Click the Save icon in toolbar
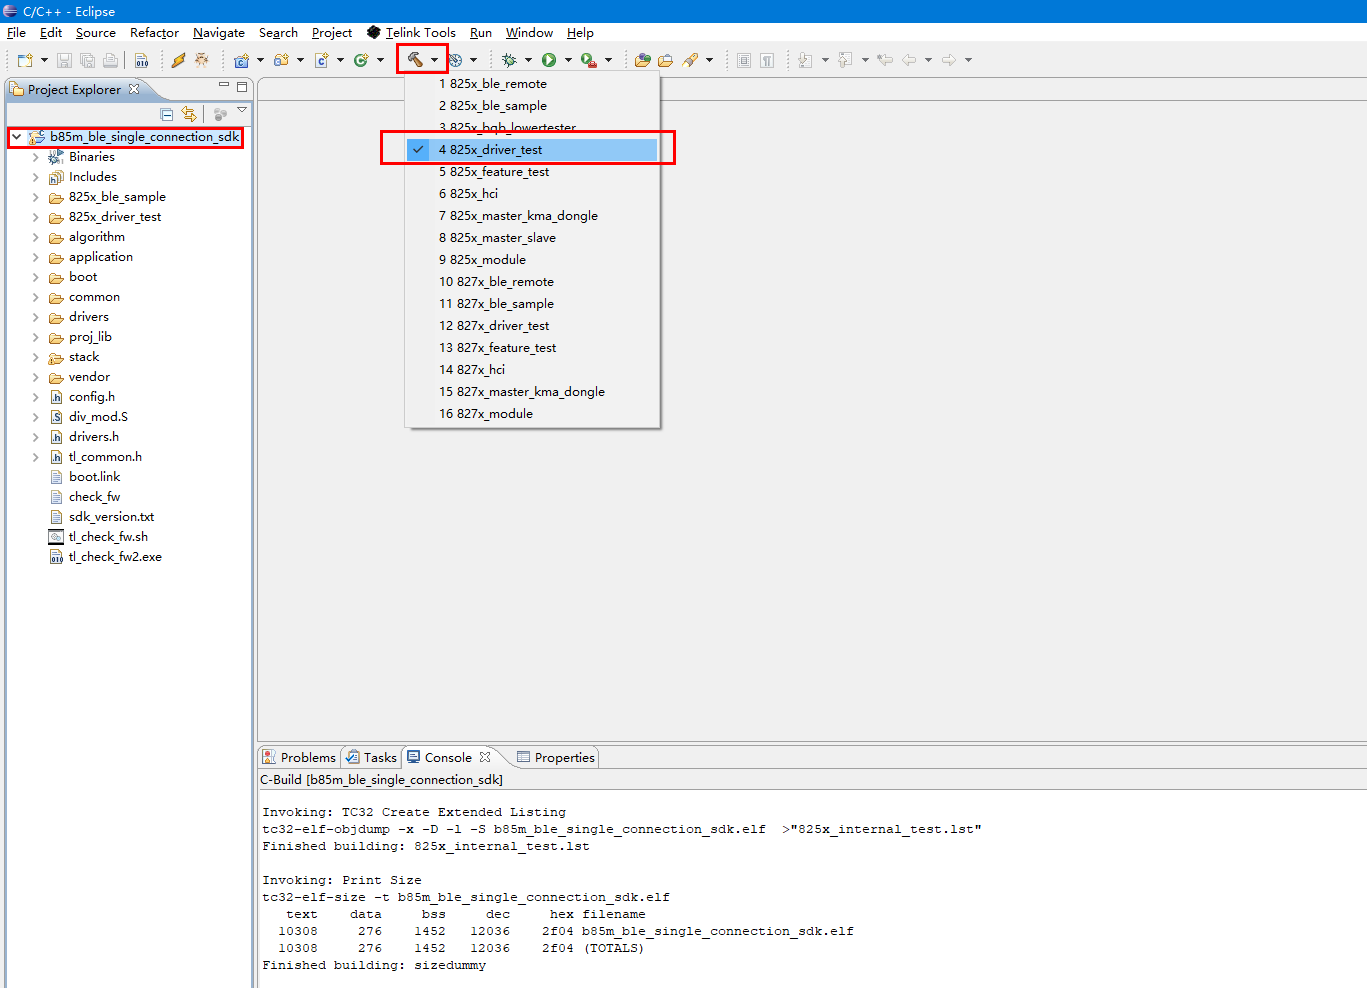Image resolution: width=1367 pixels, height=988 pixels. [x=64, y=60]
